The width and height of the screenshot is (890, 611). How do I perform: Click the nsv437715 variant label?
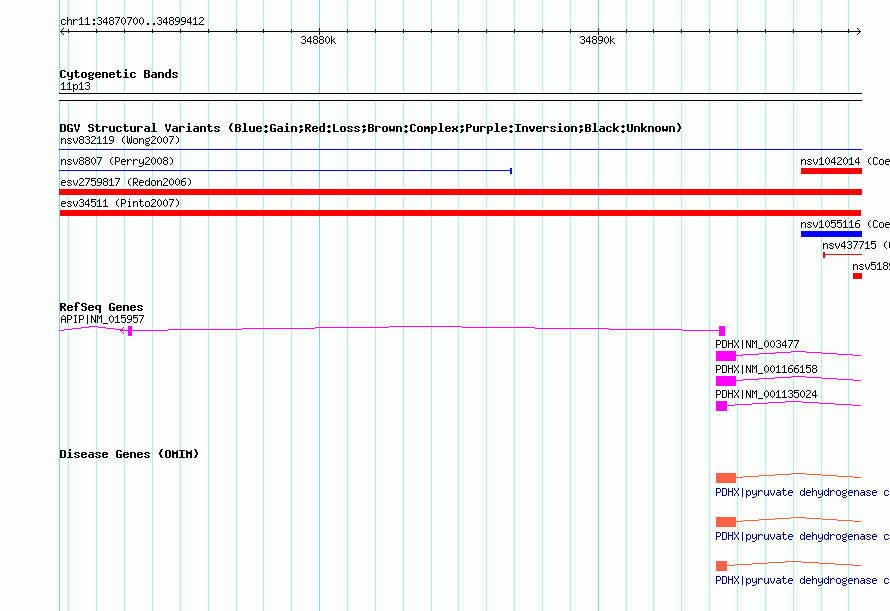tap(849, 245)
